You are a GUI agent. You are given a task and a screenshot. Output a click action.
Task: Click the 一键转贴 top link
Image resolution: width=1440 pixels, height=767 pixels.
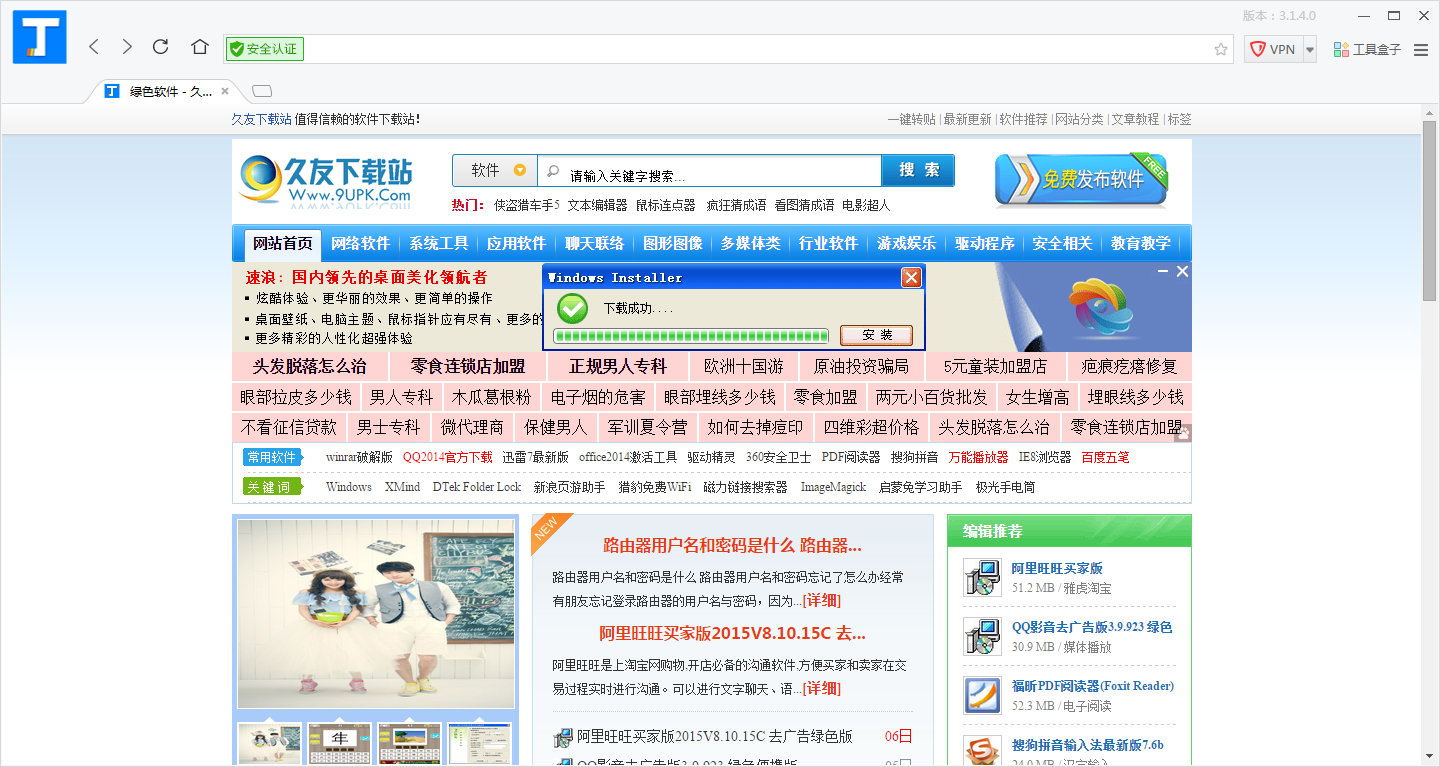point(911,119)
